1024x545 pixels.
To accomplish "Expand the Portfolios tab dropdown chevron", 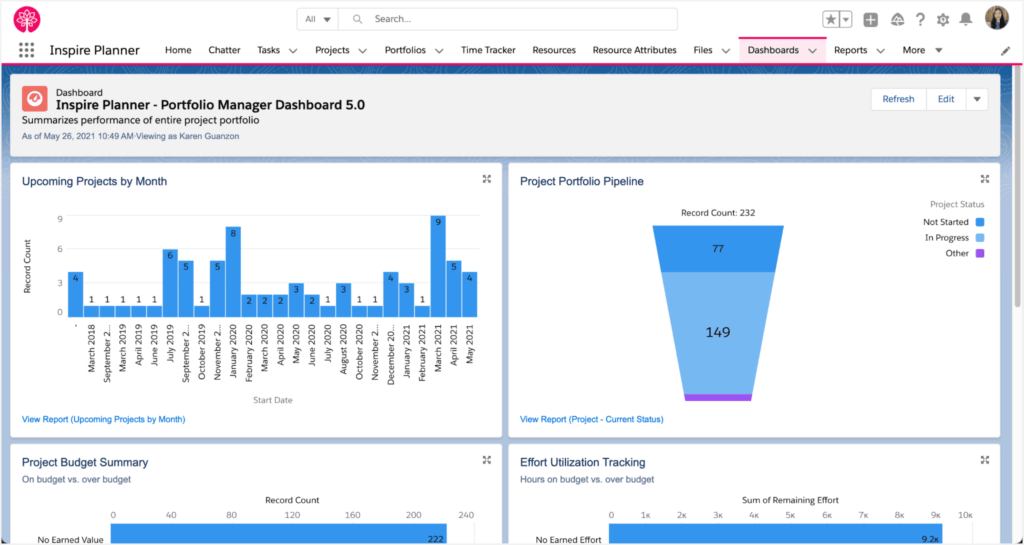I will tap(440, 50).
